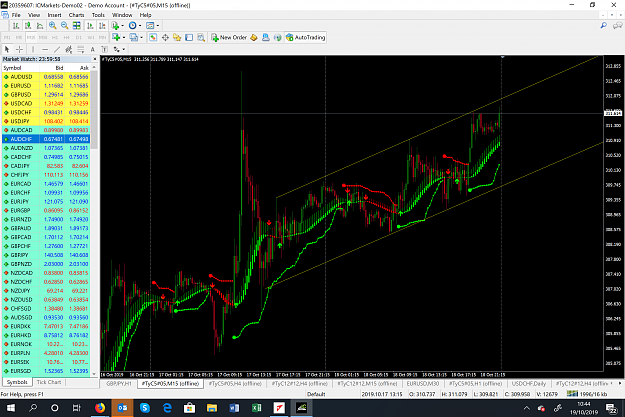
Task: Open the chart templates icon
Action: pos(150,26)
